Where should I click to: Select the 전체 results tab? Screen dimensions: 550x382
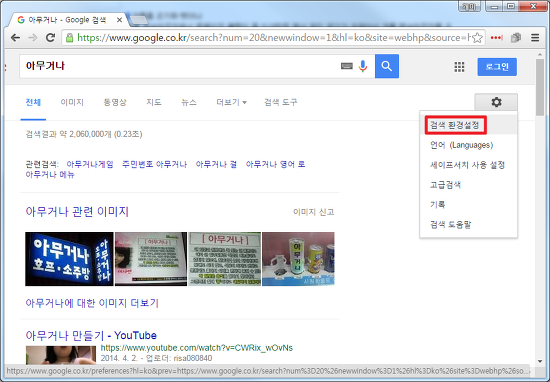click(x=33, y=102)
